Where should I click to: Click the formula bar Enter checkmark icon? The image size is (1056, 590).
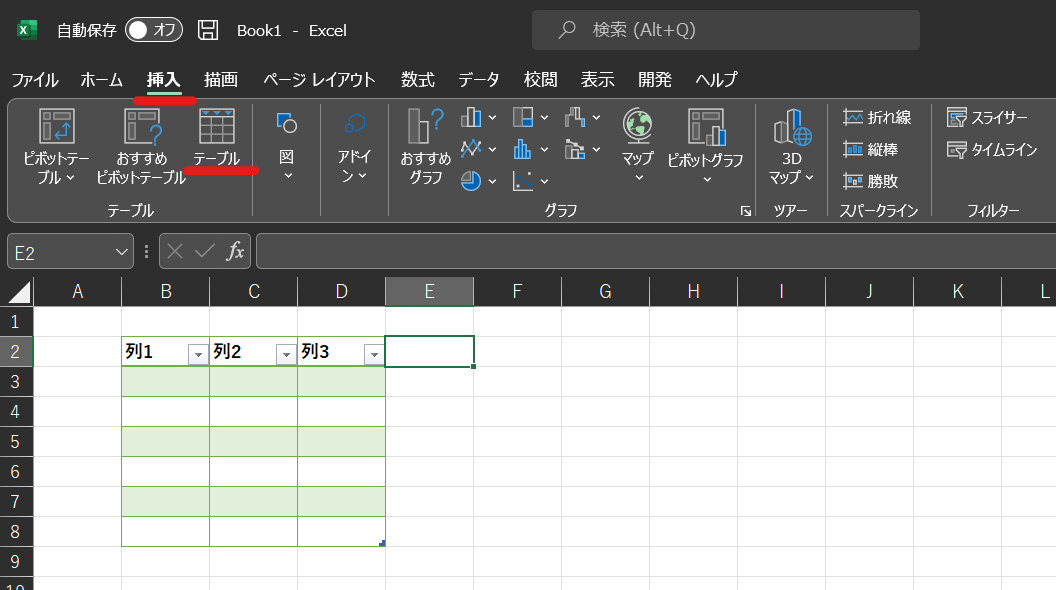tap(205, 252)
